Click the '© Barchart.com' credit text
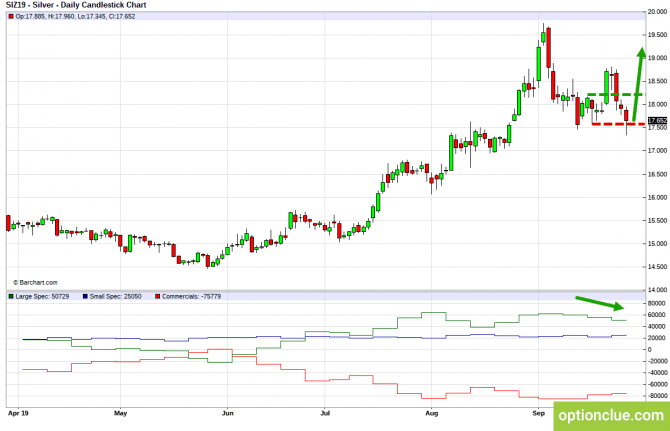 pyautogui.click(x=35, y=282)
